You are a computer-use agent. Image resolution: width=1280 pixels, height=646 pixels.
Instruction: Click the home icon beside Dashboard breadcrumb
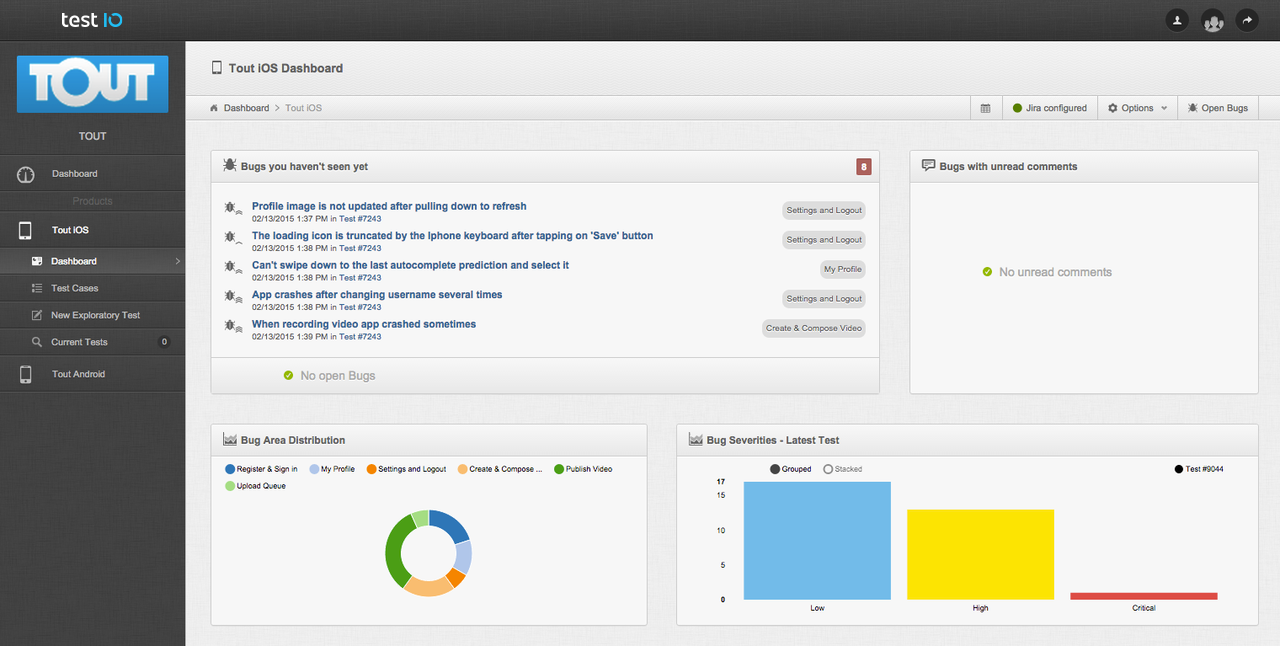[x=214, y=108]
